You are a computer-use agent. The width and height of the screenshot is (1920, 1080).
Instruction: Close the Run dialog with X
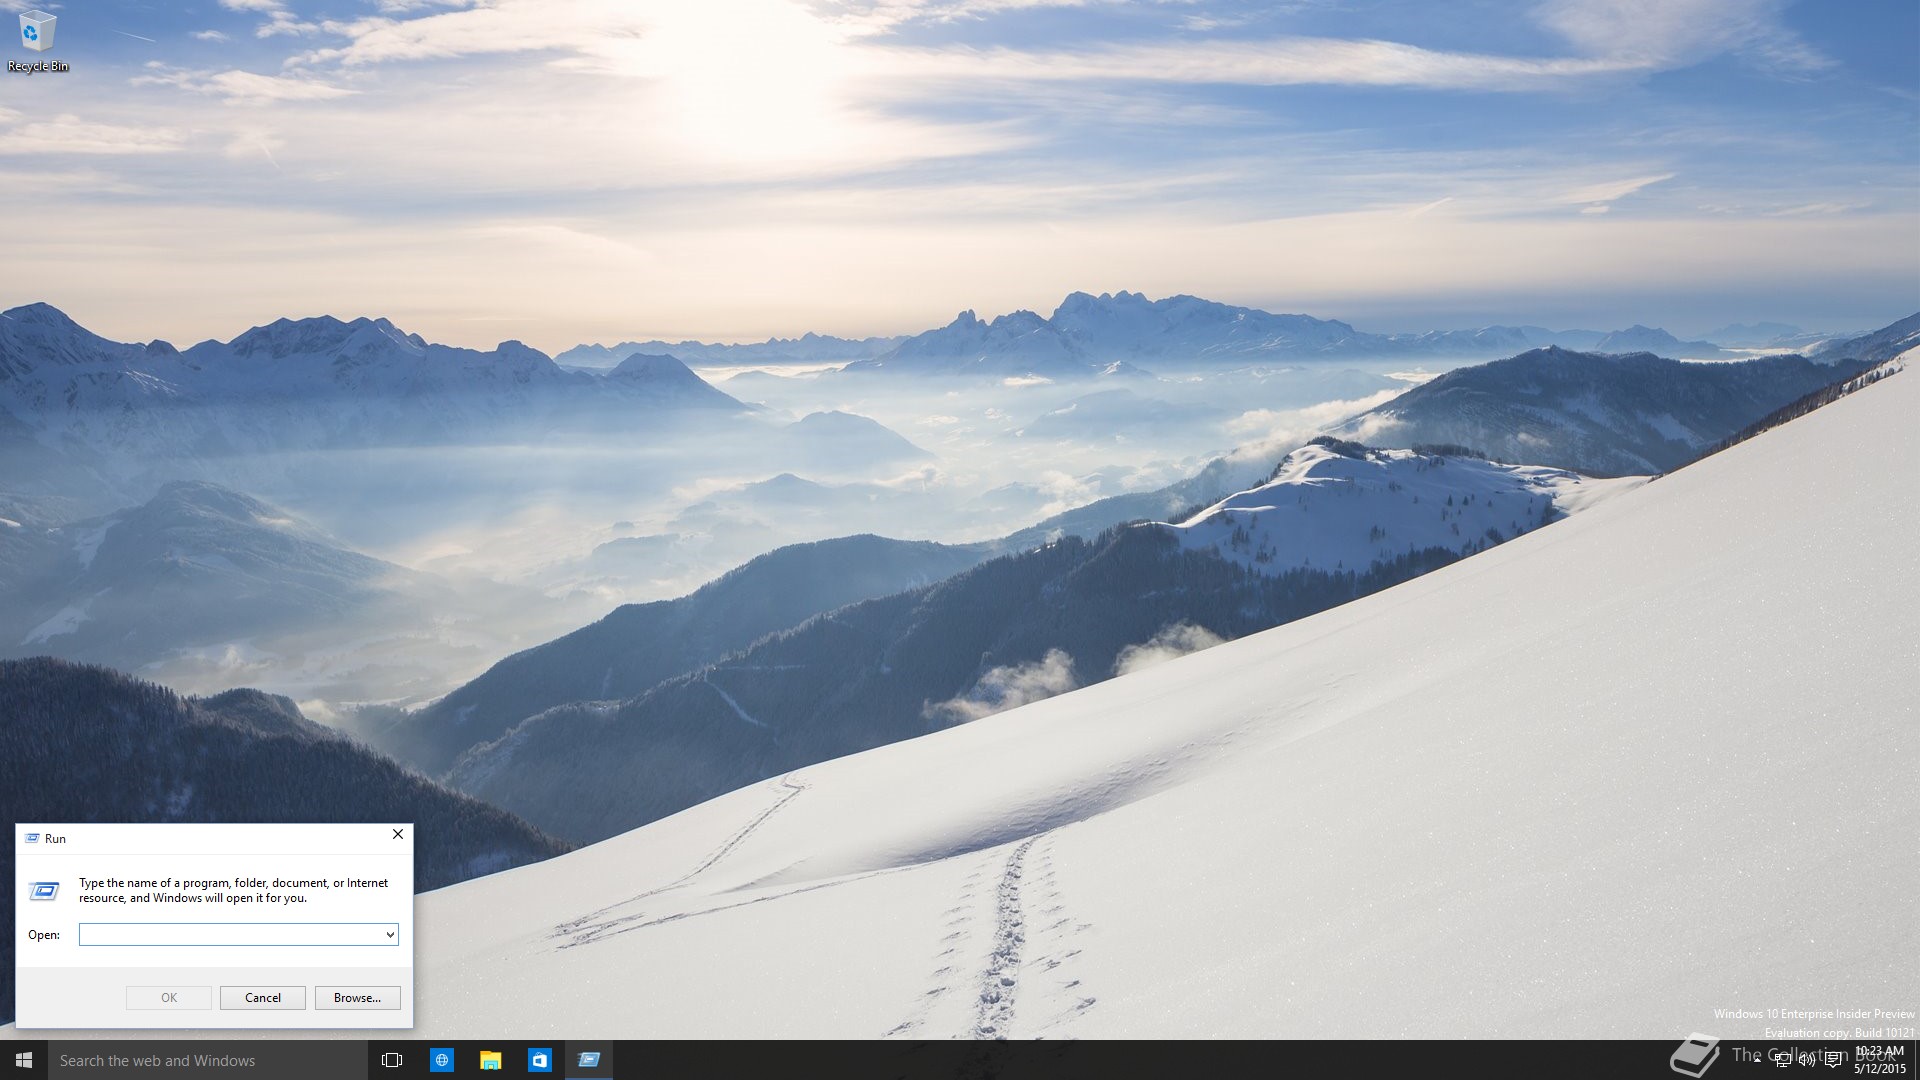click(398, 834)
